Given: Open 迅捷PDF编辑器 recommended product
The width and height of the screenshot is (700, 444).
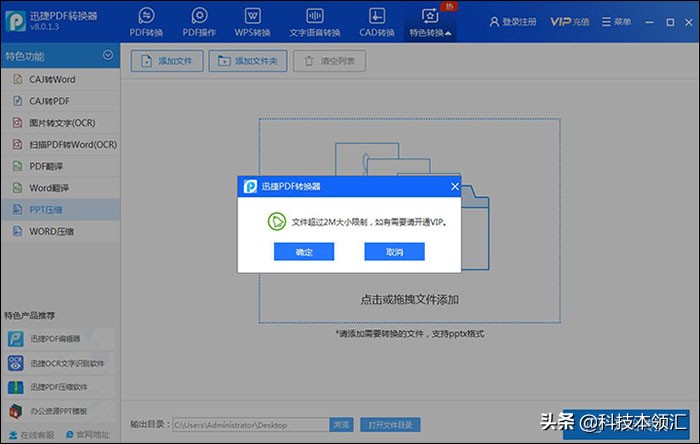Looking at the screenshot, I should (60, 339).
